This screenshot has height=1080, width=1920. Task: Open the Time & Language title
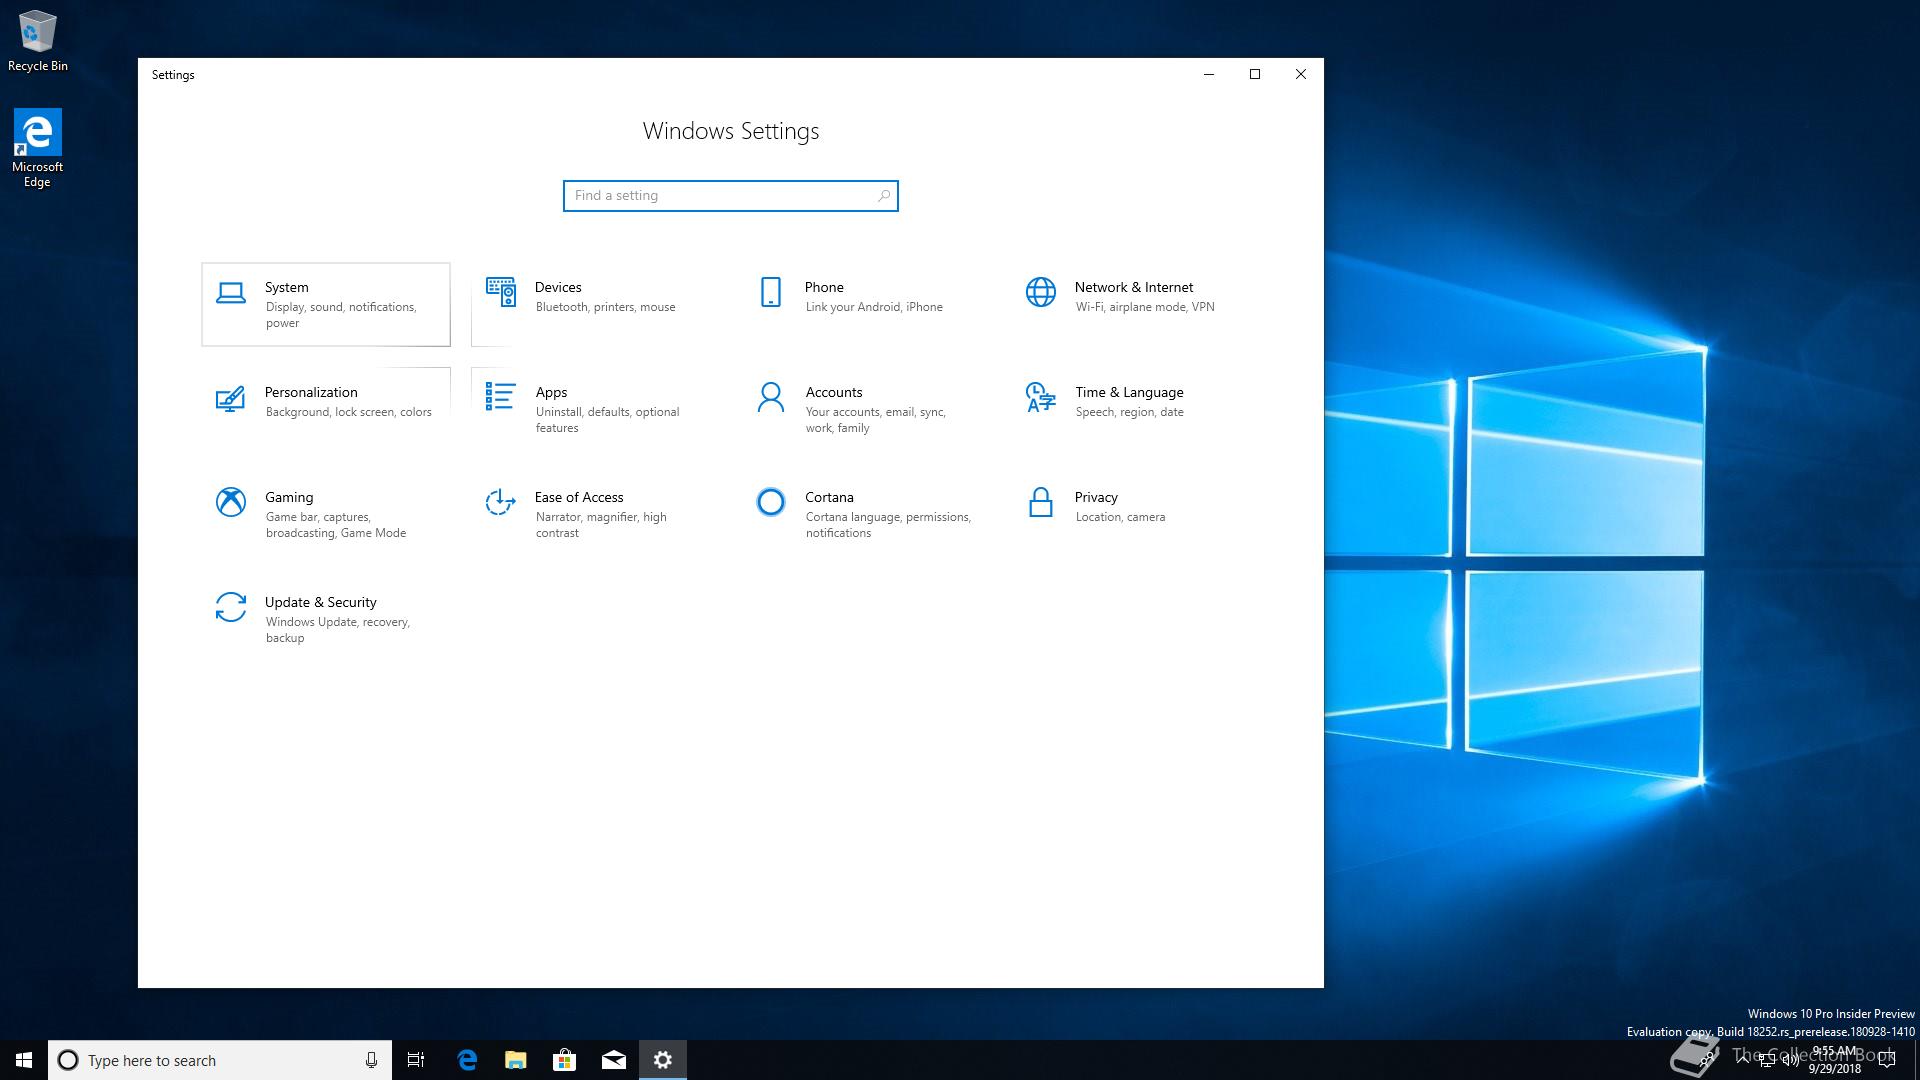(x=1129, y=392)
